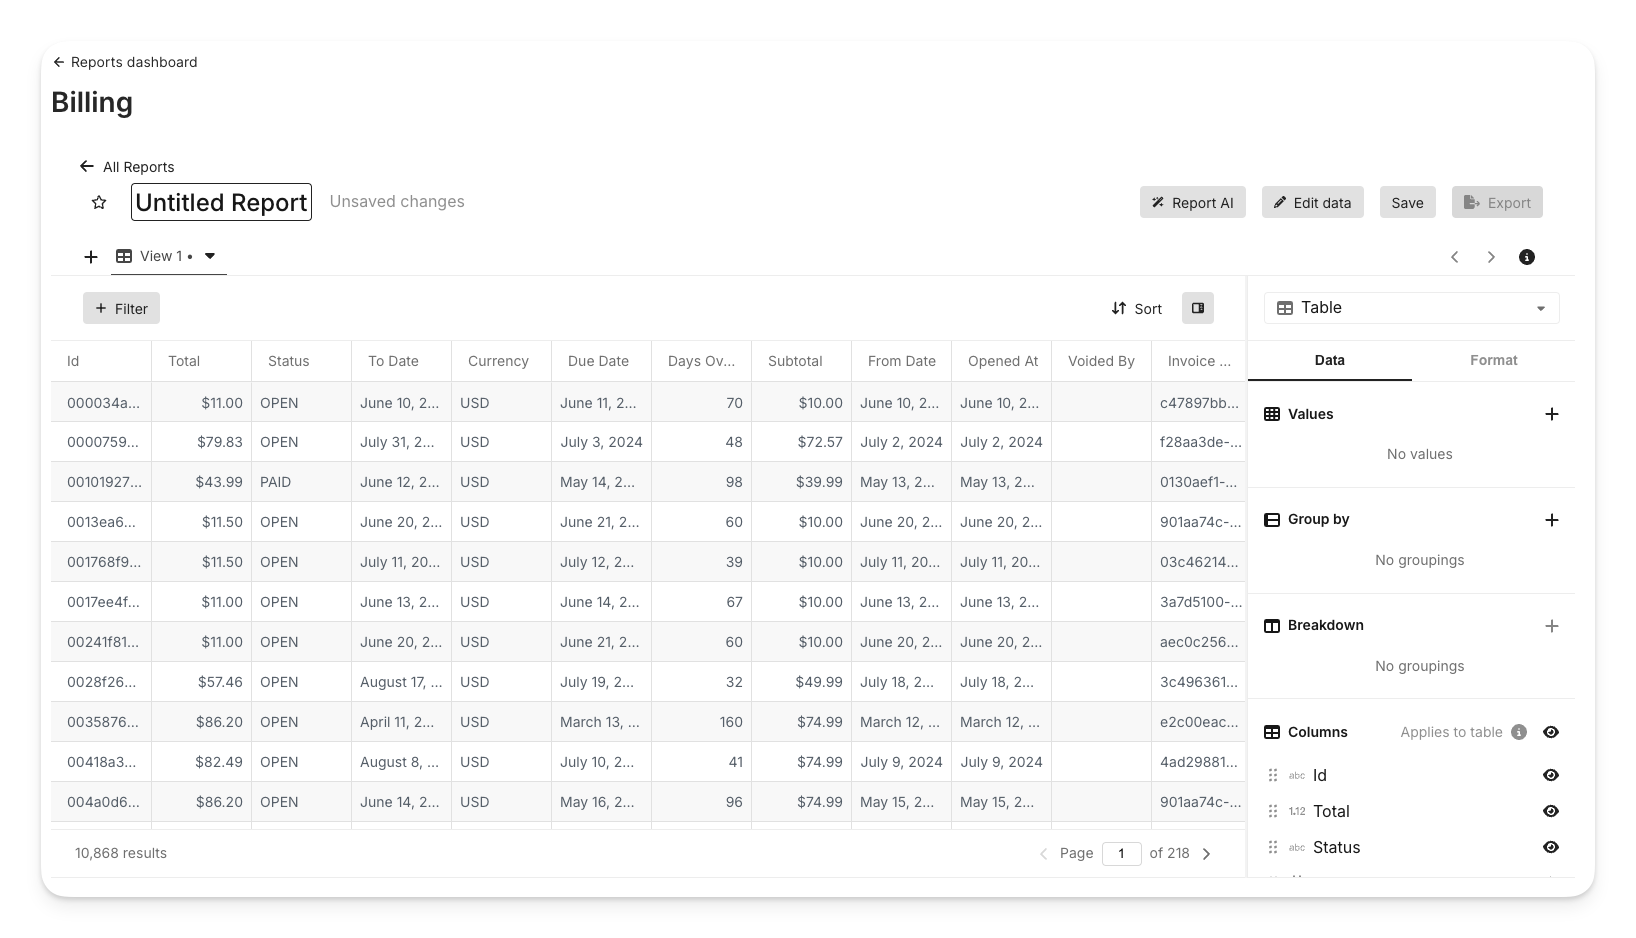Toggle the side panel icon next to Sort

point(1197,308)
